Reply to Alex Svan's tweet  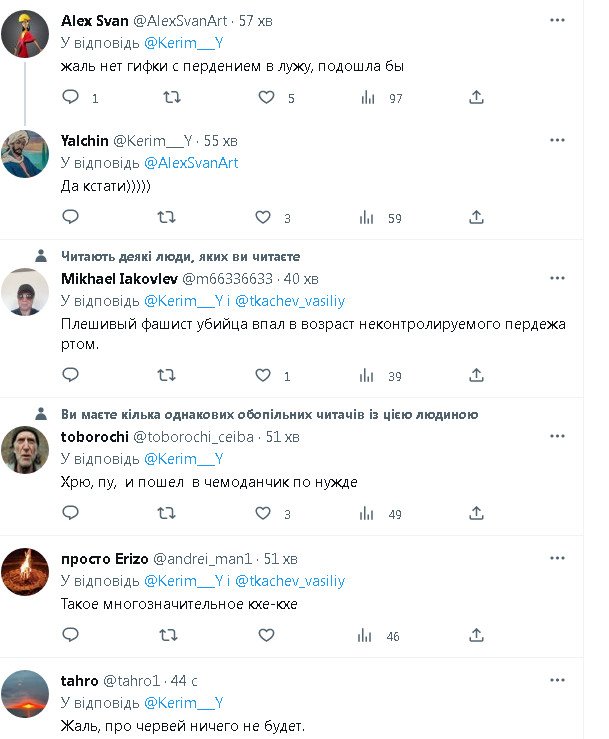[71, 97]
